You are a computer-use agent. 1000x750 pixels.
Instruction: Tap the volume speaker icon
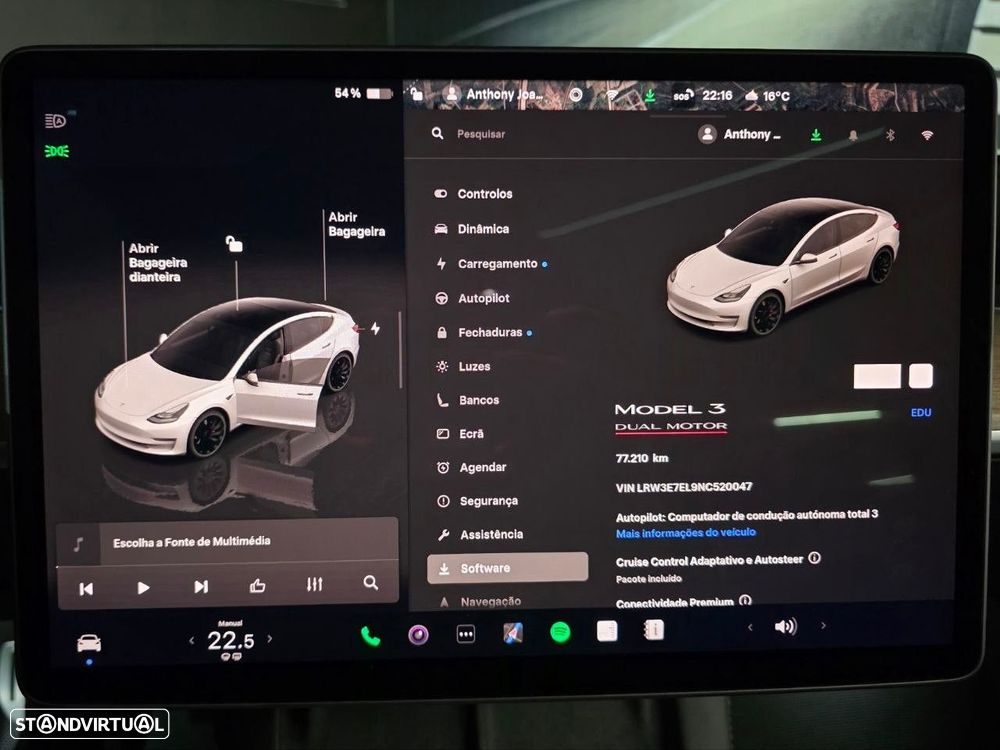786,627
